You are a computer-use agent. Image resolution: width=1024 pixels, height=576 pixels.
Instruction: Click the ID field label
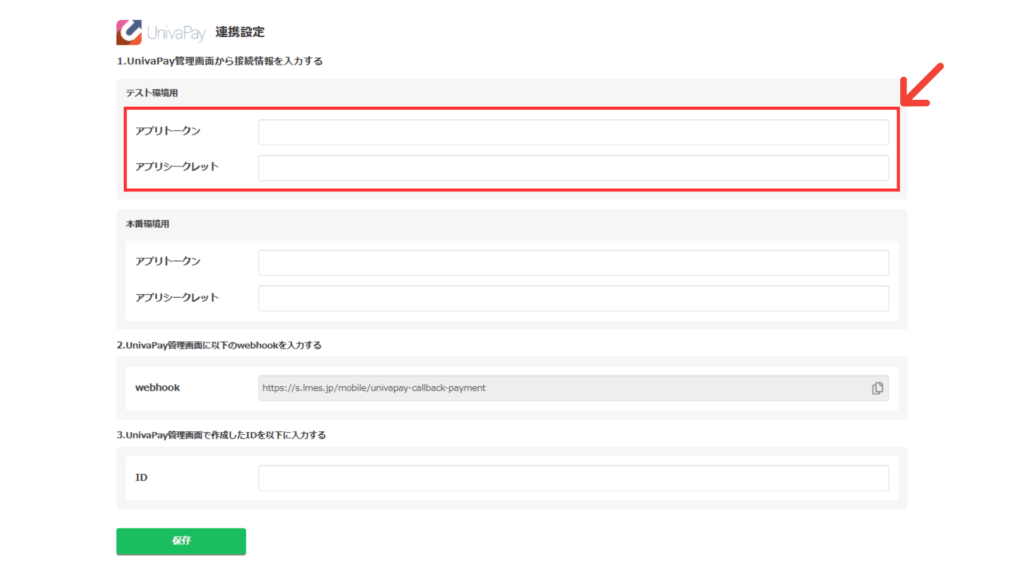(141, 478)
